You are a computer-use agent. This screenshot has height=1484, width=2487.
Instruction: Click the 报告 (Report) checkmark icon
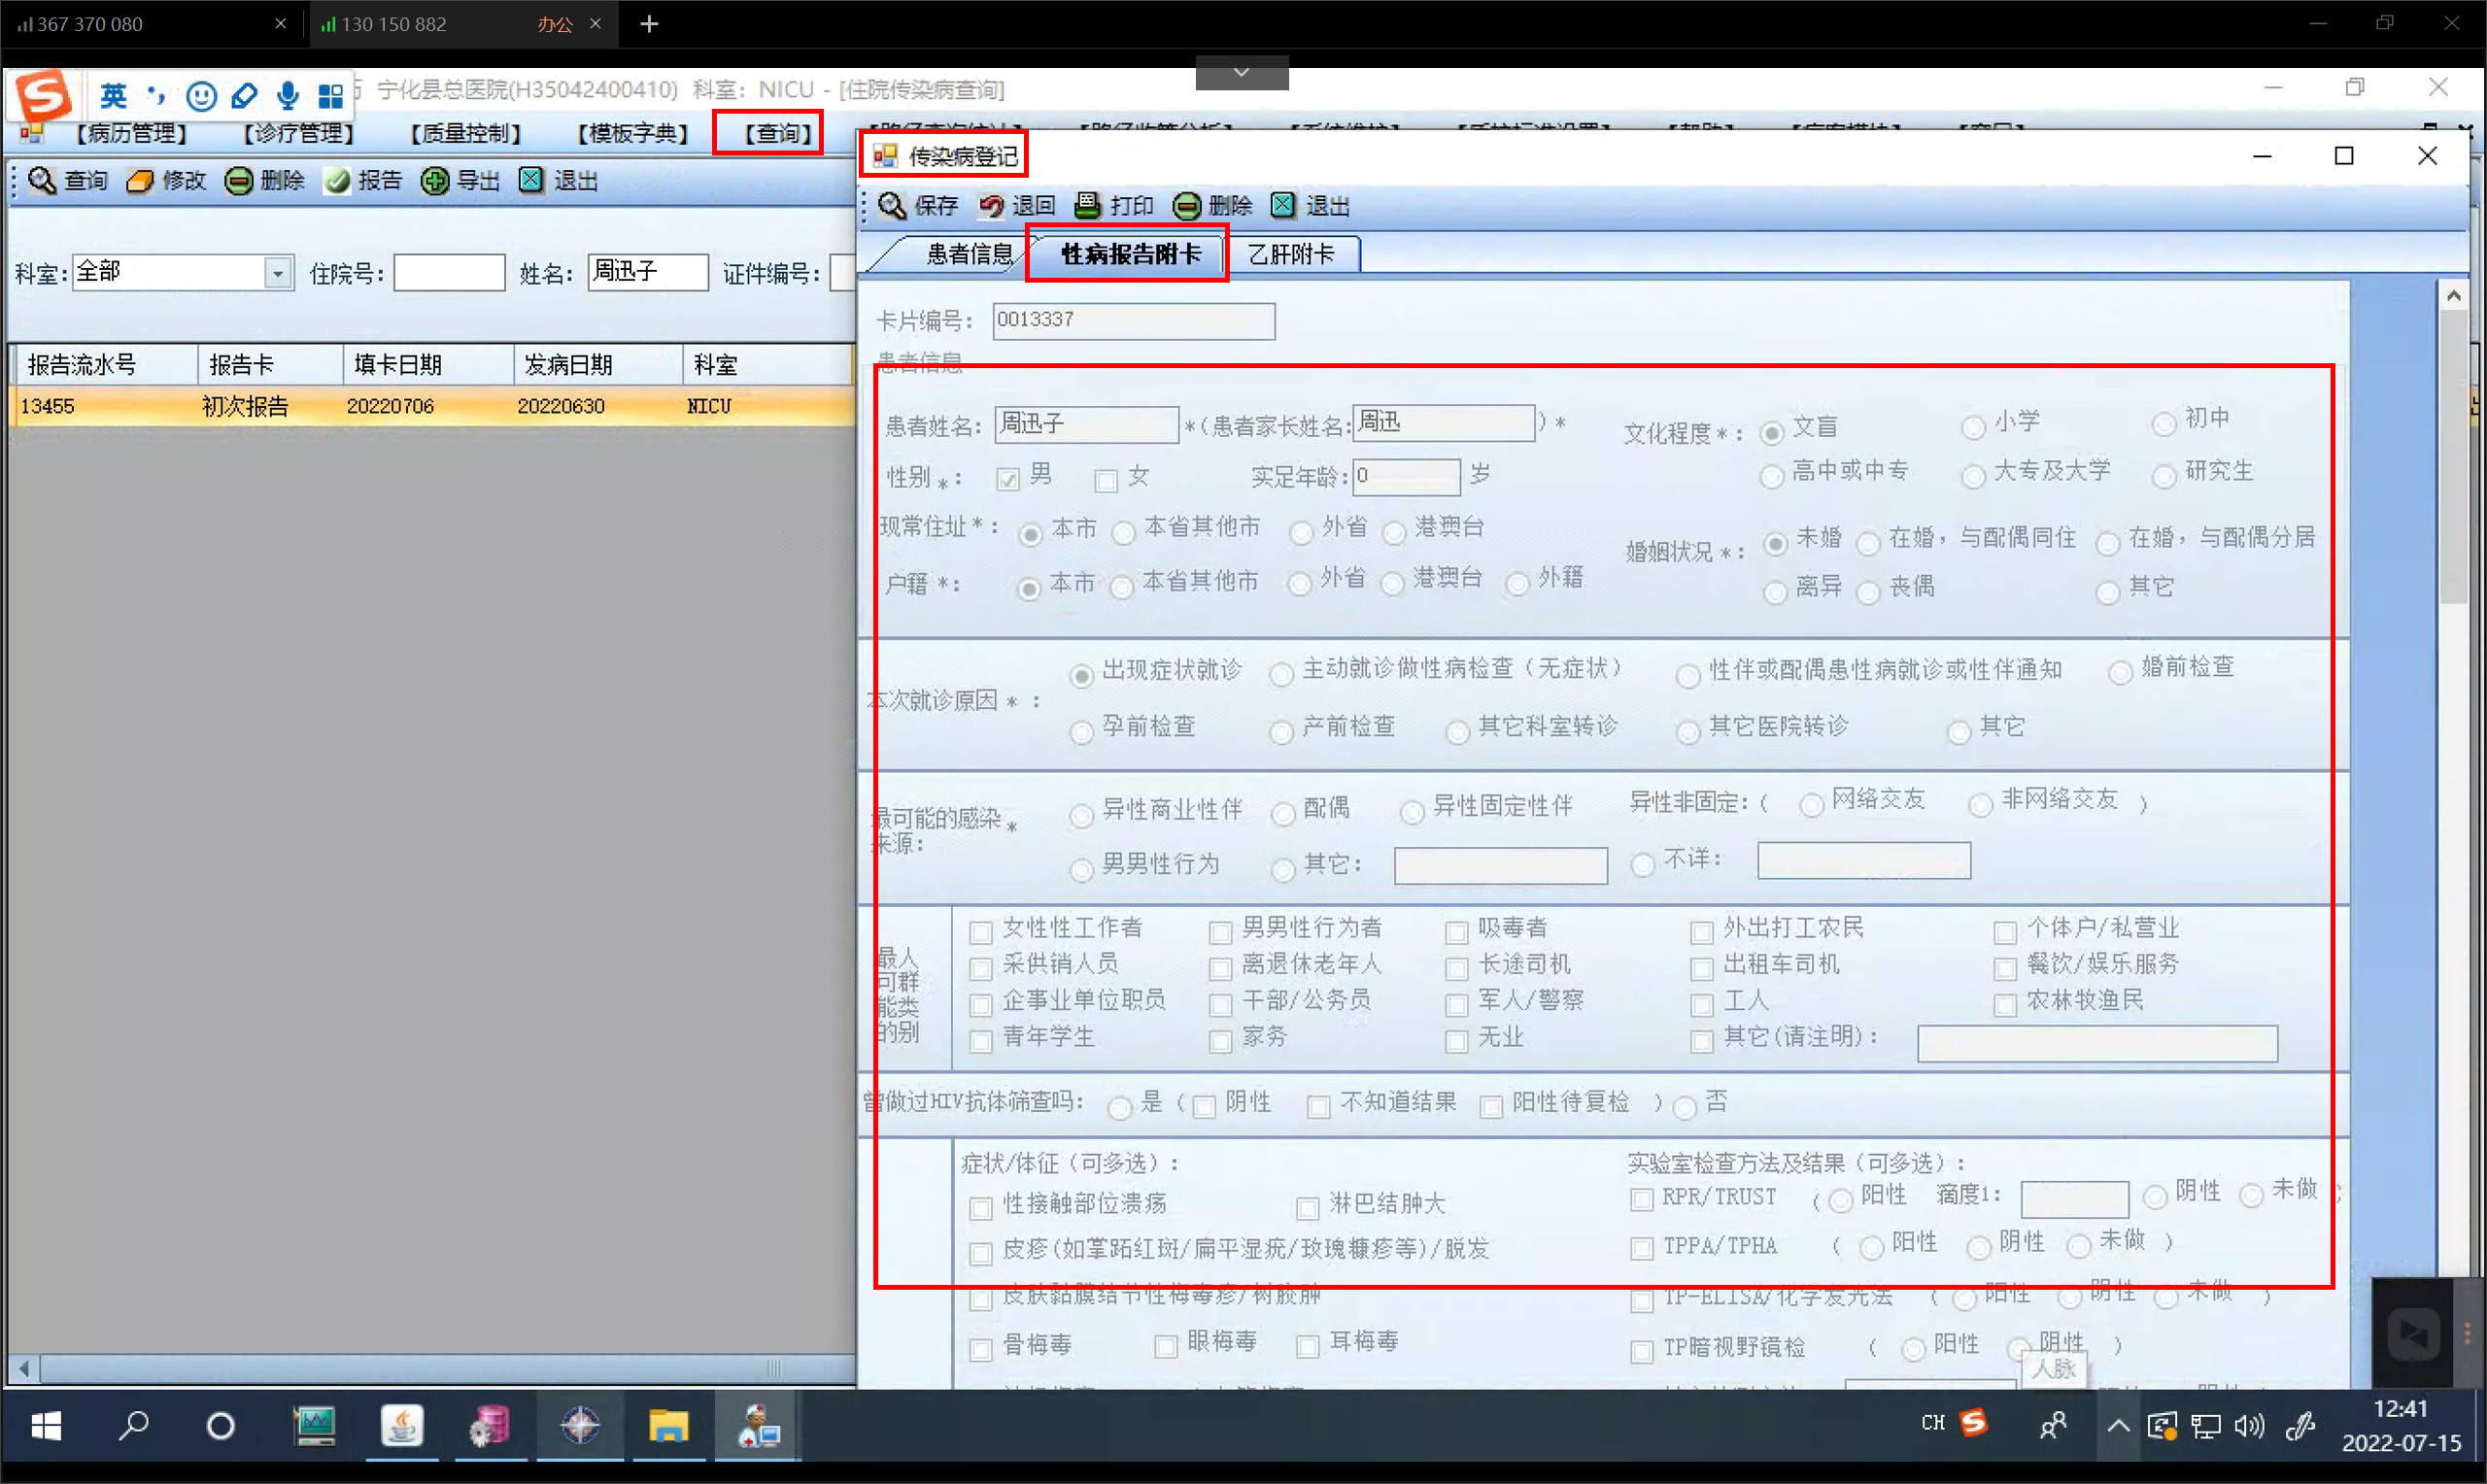337,181
